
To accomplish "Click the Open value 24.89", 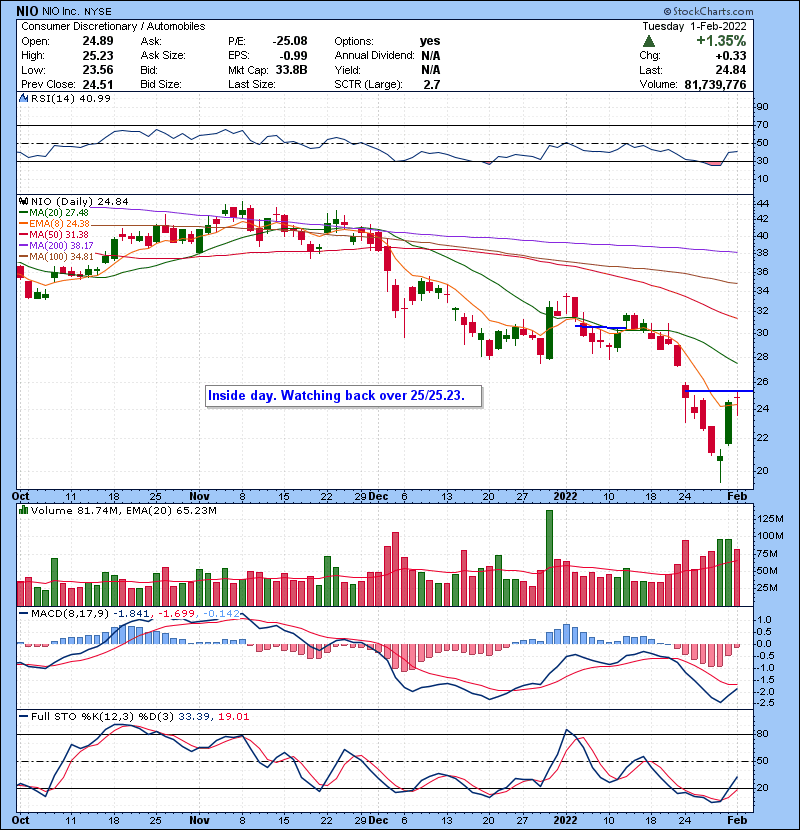I will (97, 41).
